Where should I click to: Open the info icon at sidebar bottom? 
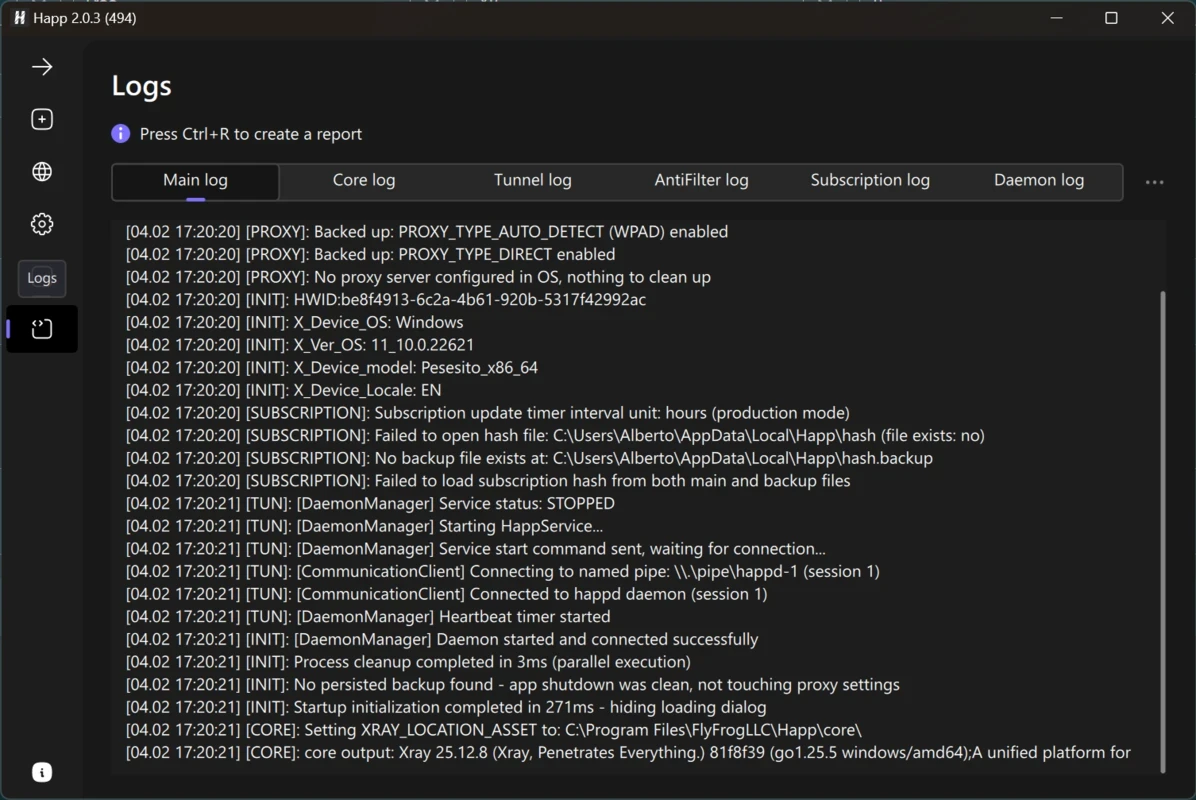pyautogui.click(x=42, y=773)
